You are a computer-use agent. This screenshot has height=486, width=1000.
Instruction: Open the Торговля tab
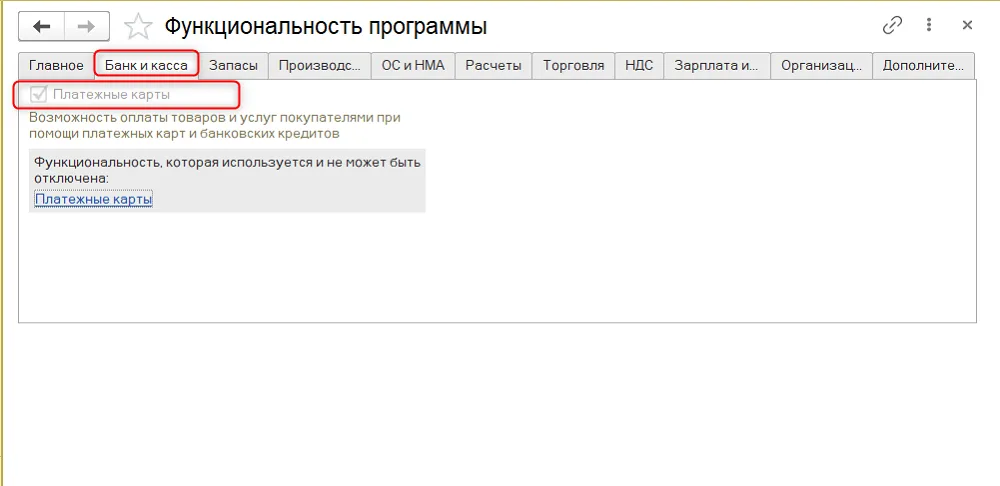tap(573, 66)
